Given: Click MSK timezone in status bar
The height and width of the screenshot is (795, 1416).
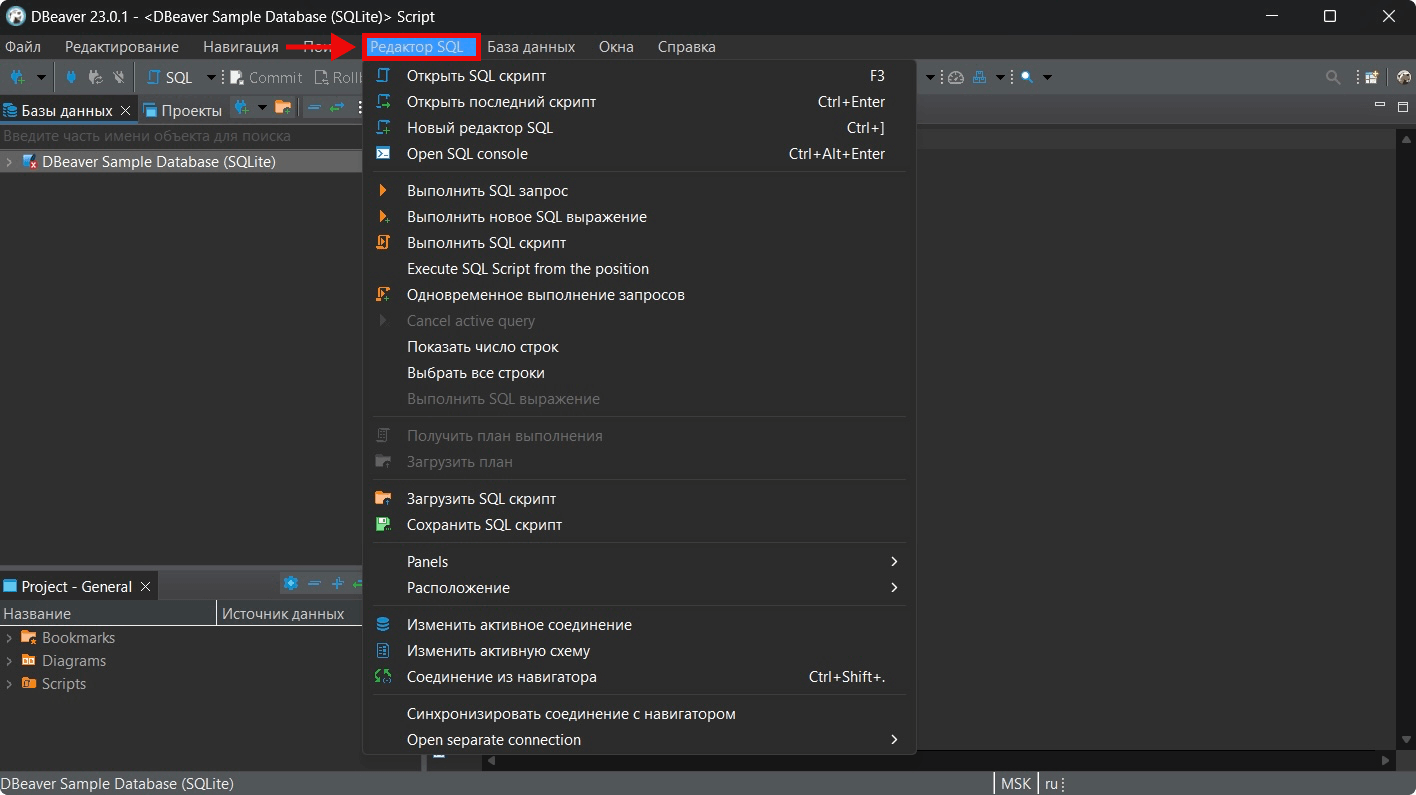Looking at the screenshot, I should [x=1015, y=784].
